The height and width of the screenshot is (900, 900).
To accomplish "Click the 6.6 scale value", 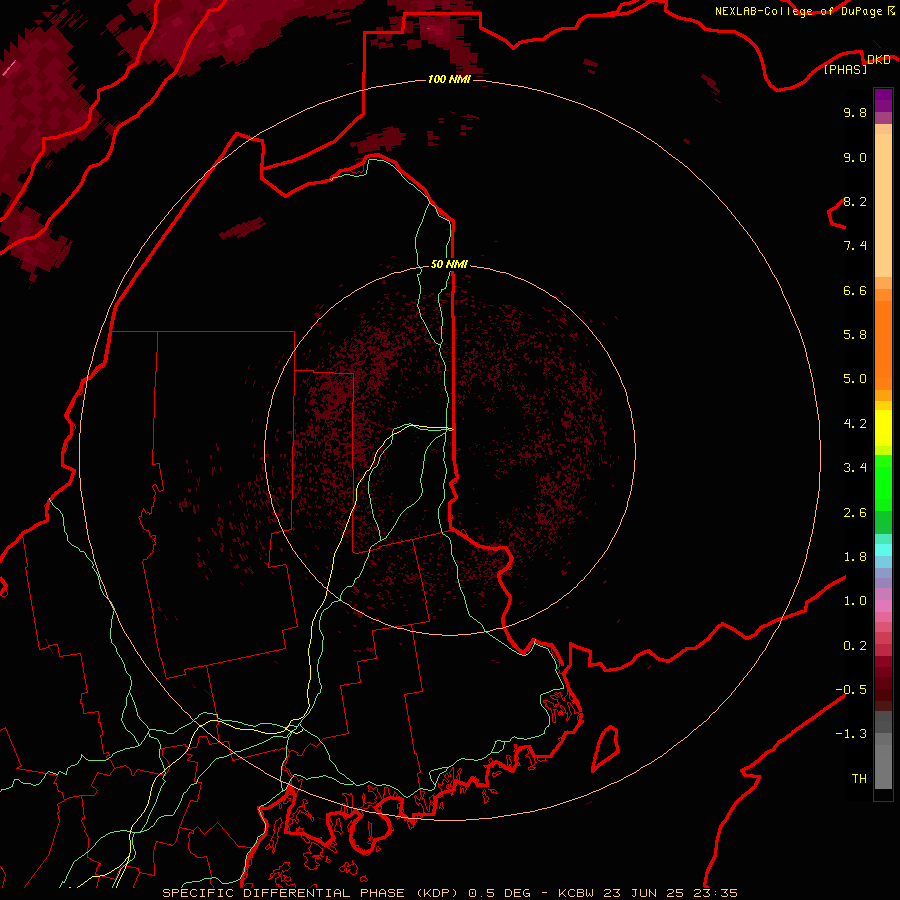I will click(x=855, y=290).
